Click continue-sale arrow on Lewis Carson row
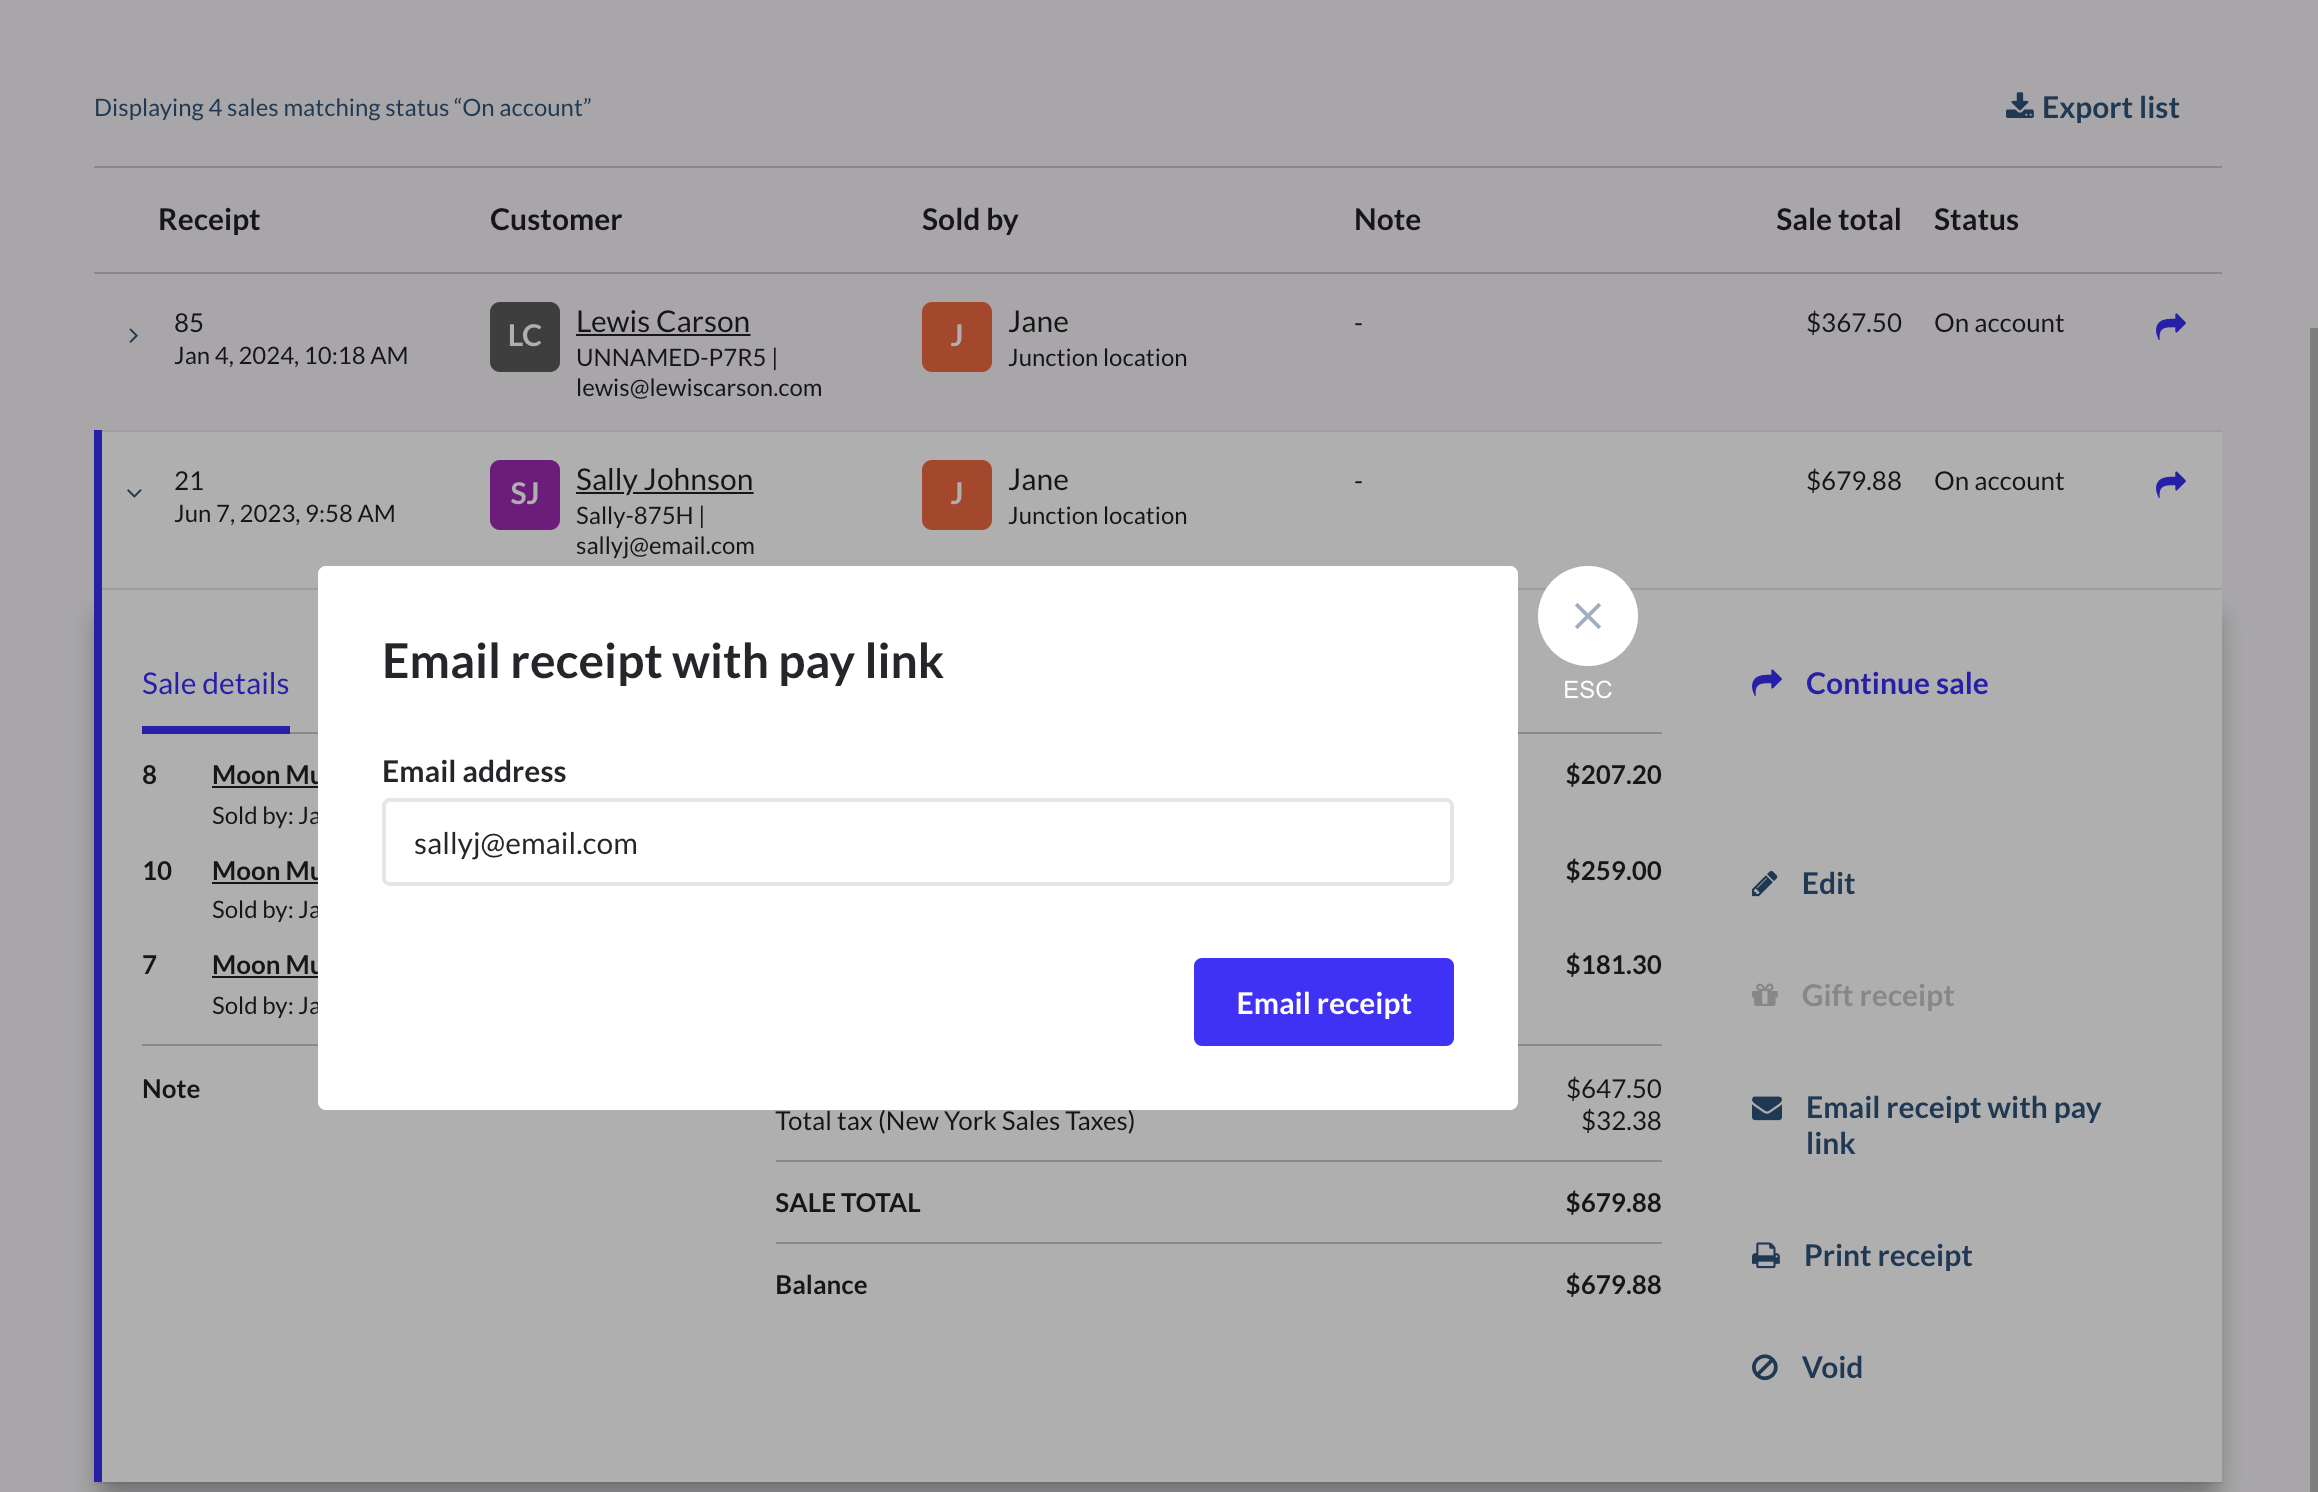Screen dimensions: 2318x1492 click(x=2170, y=325)
